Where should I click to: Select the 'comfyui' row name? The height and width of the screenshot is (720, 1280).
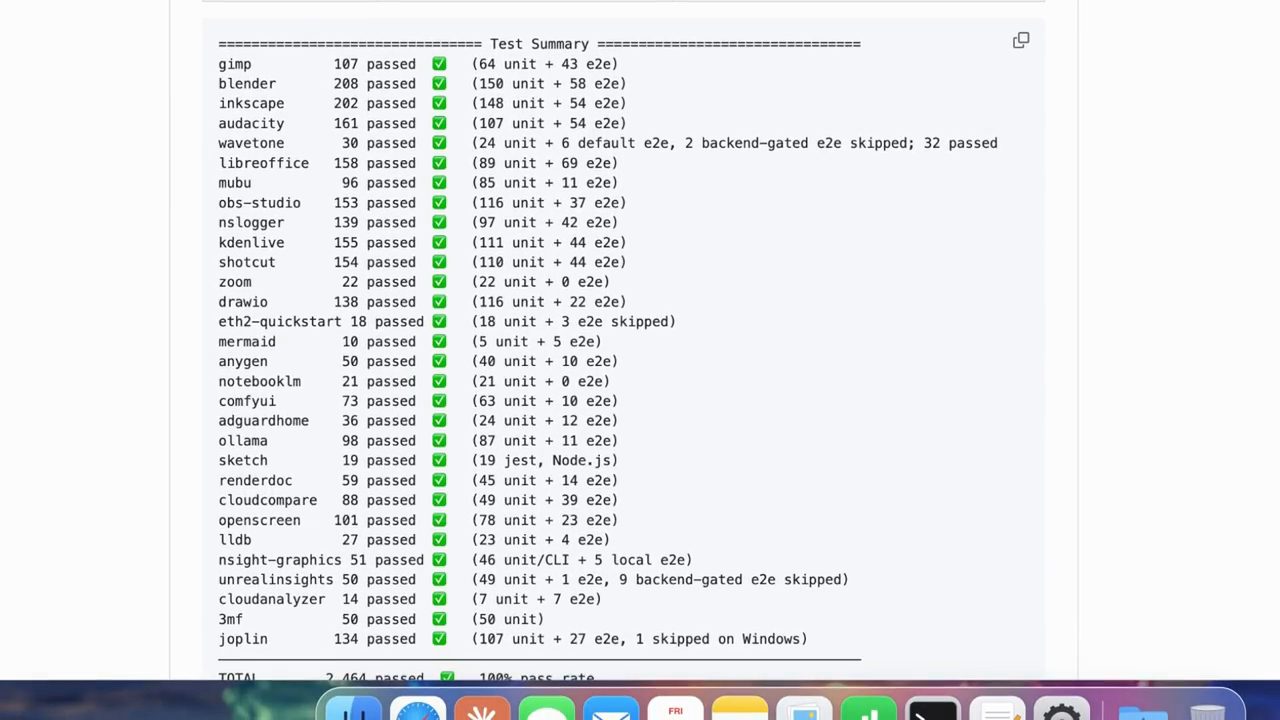coord(247,401)
